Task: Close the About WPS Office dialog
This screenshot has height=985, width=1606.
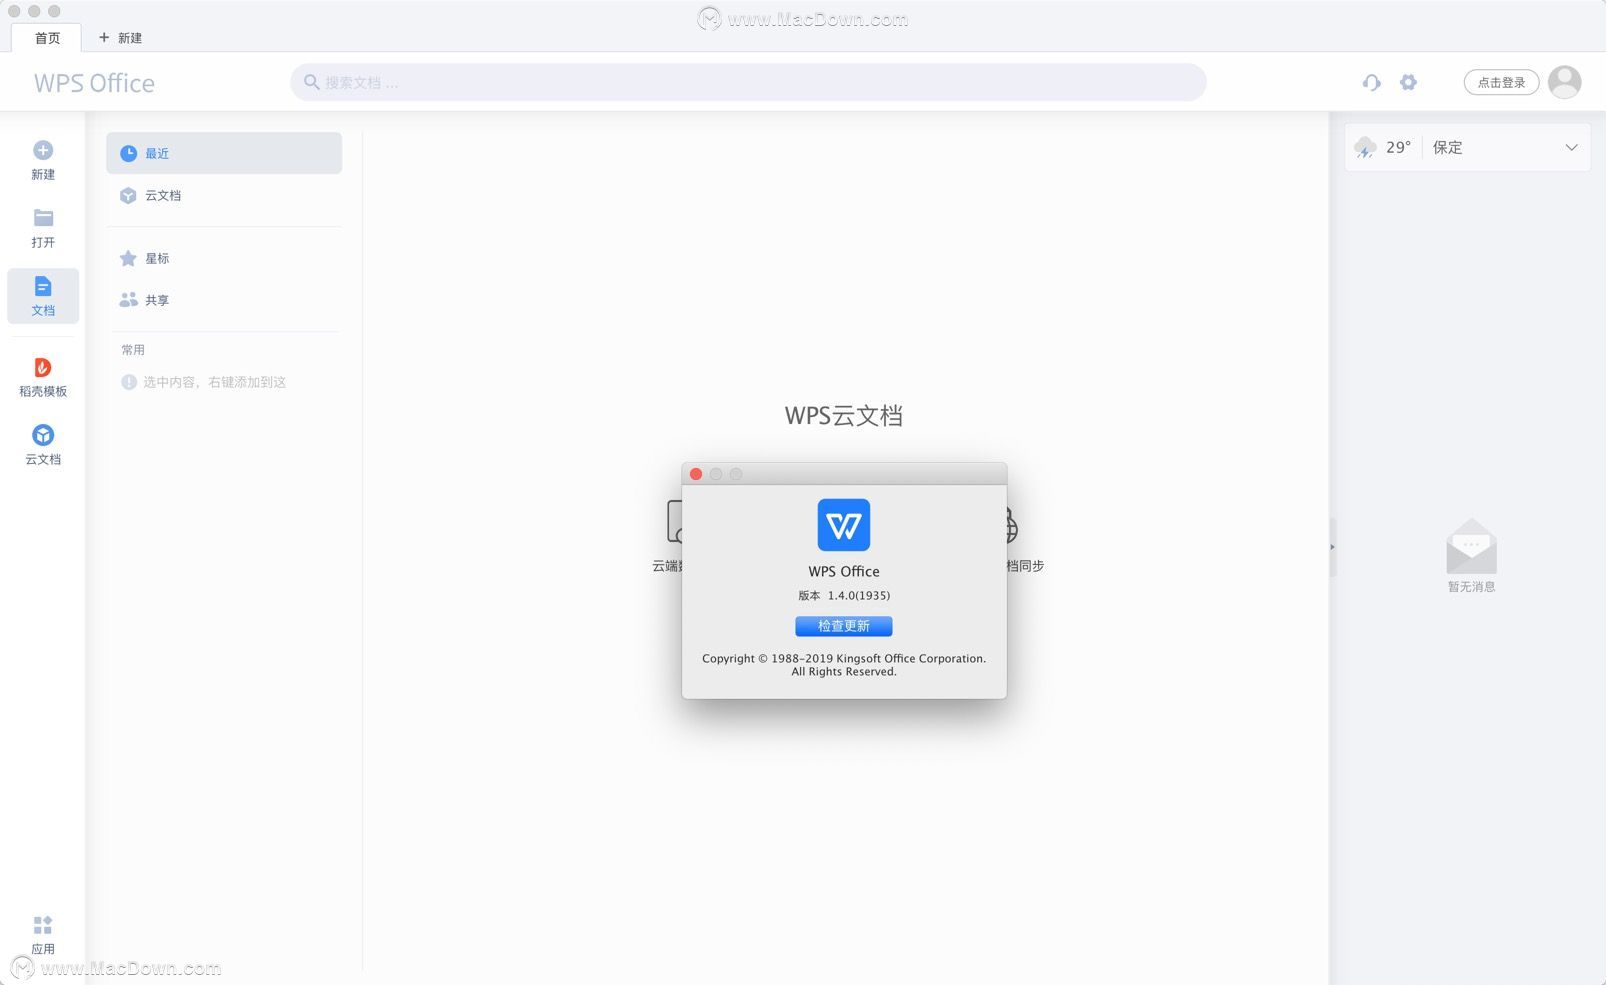Action: click(x=696, y=474)
